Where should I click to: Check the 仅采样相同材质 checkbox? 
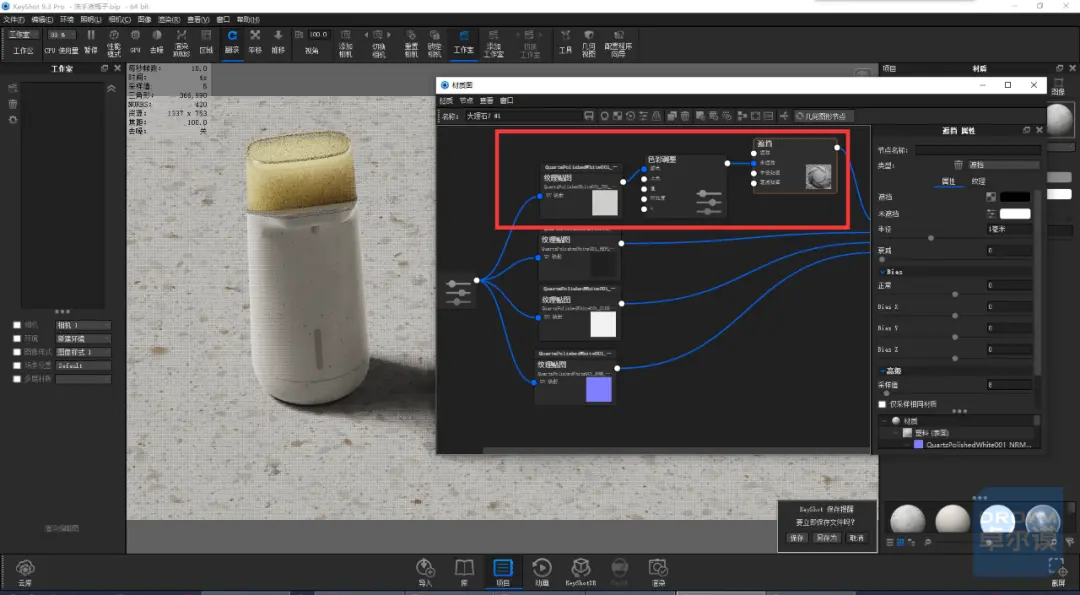[882, 404]
